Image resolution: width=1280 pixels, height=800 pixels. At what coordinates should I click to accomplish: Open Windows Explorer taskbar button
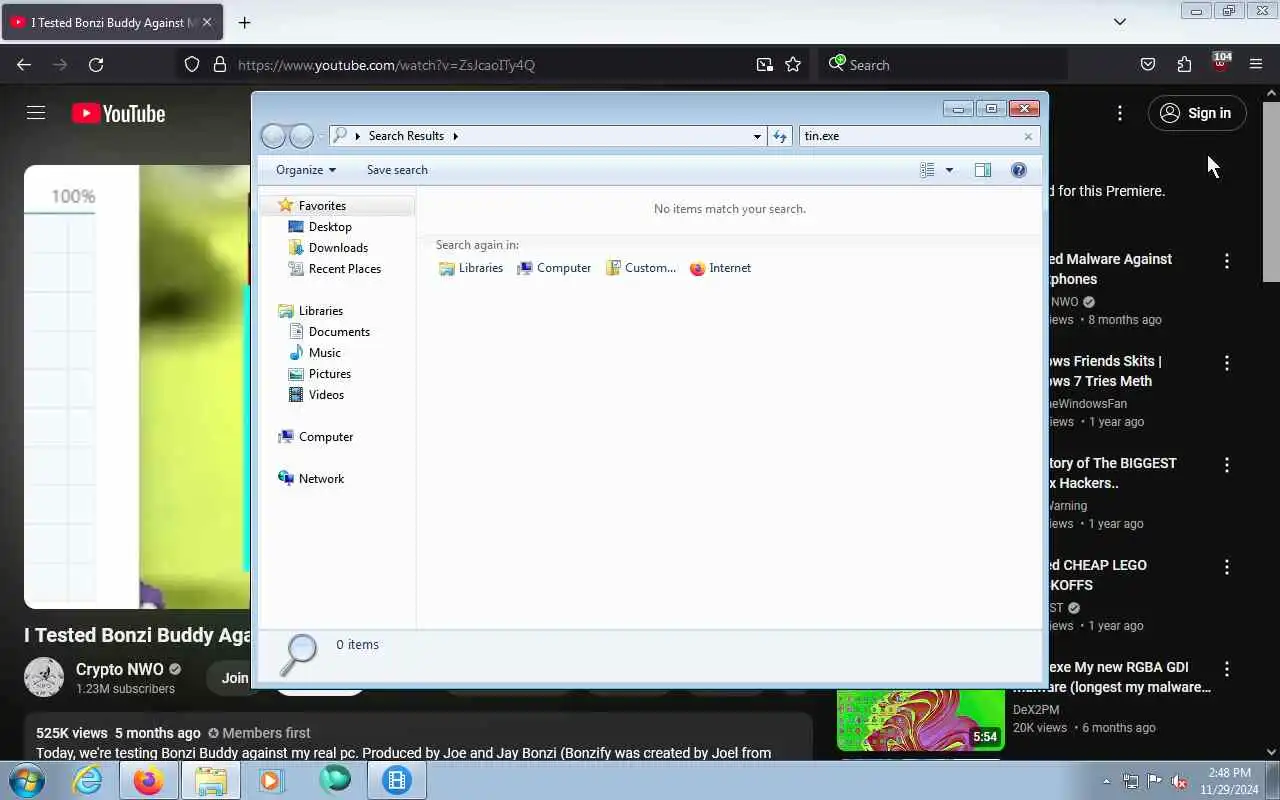click(x=211, y=780)
